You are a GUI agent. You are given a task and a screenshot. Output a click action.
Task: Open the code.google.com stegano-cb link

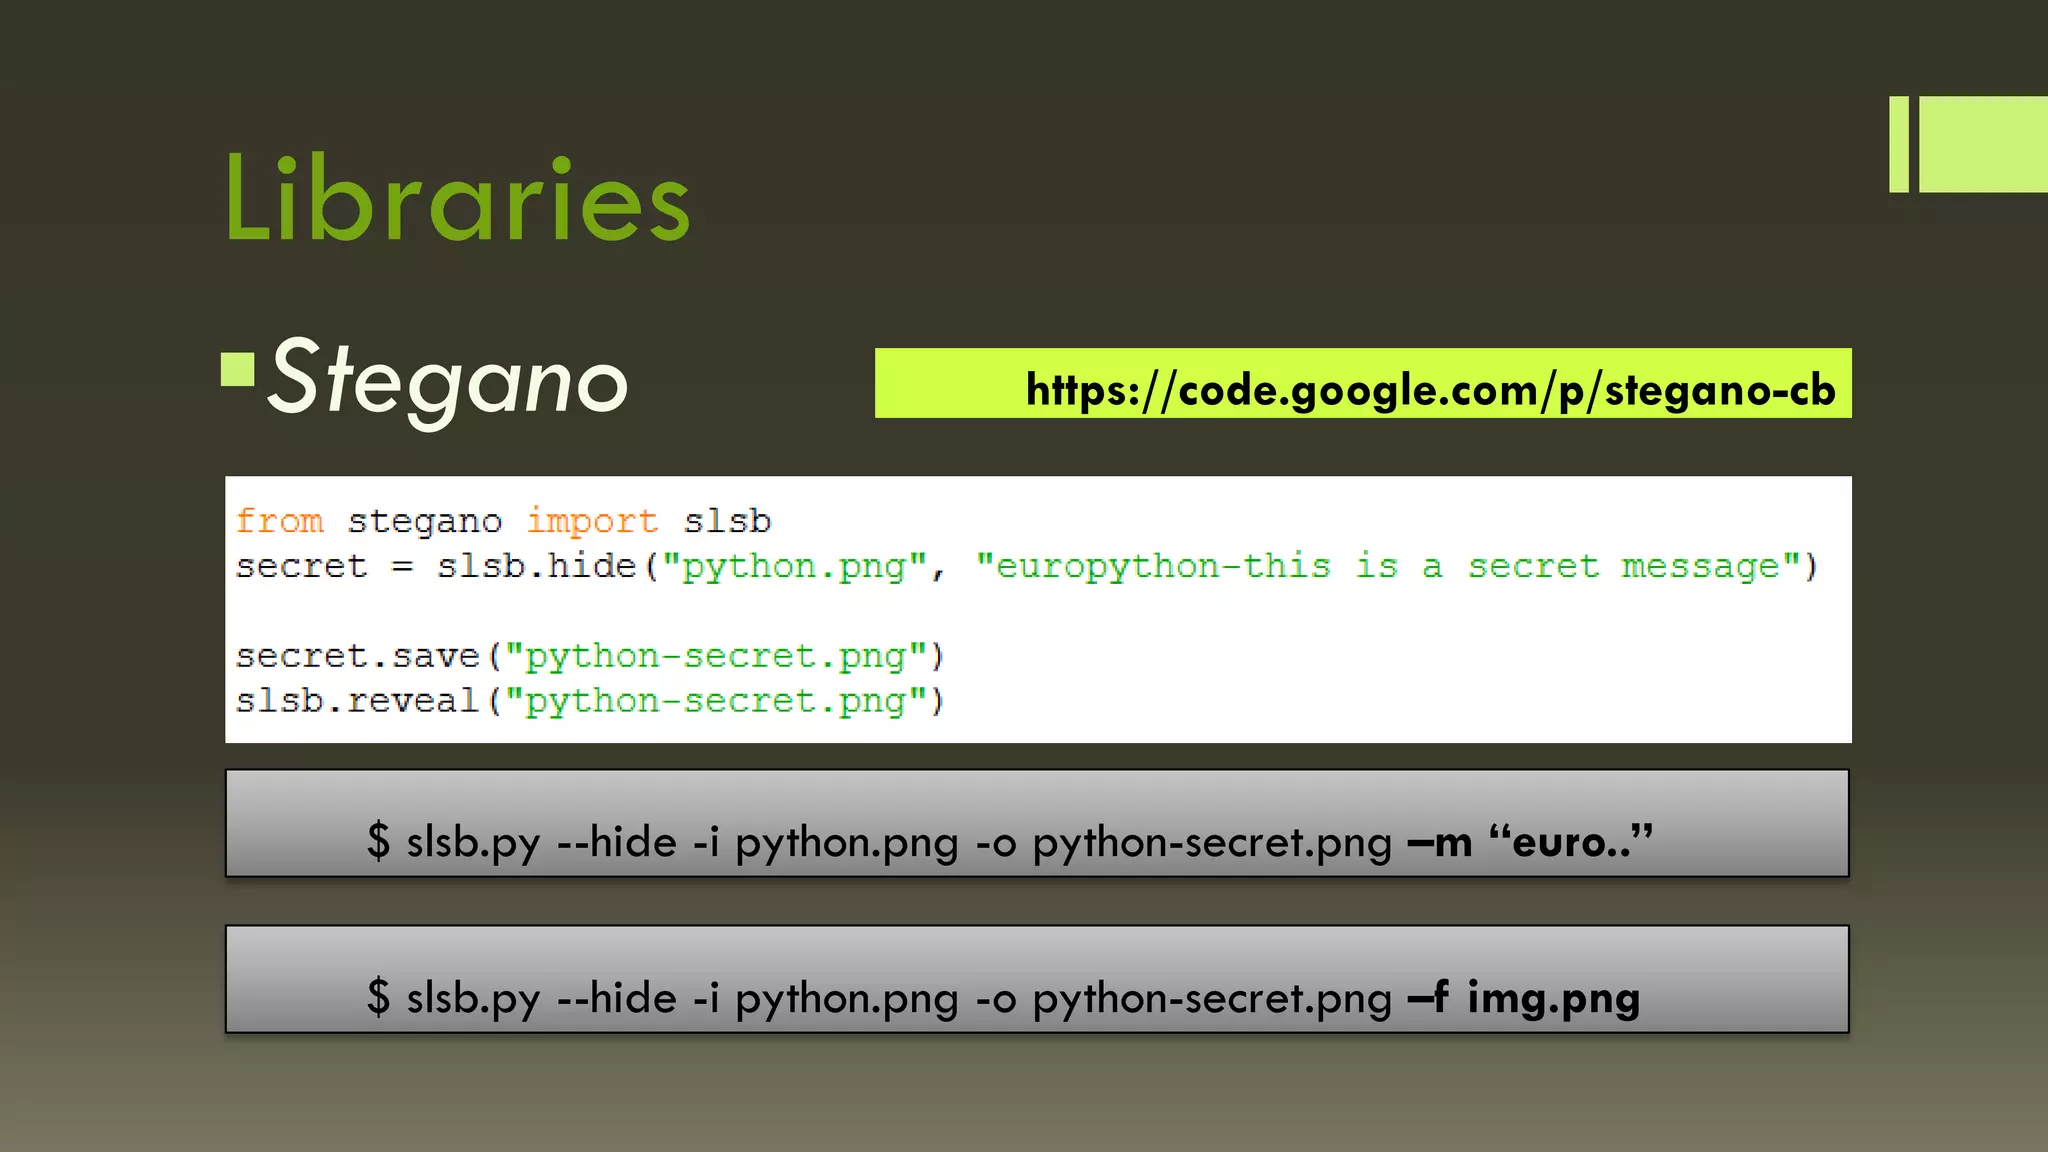point(1430,390)
